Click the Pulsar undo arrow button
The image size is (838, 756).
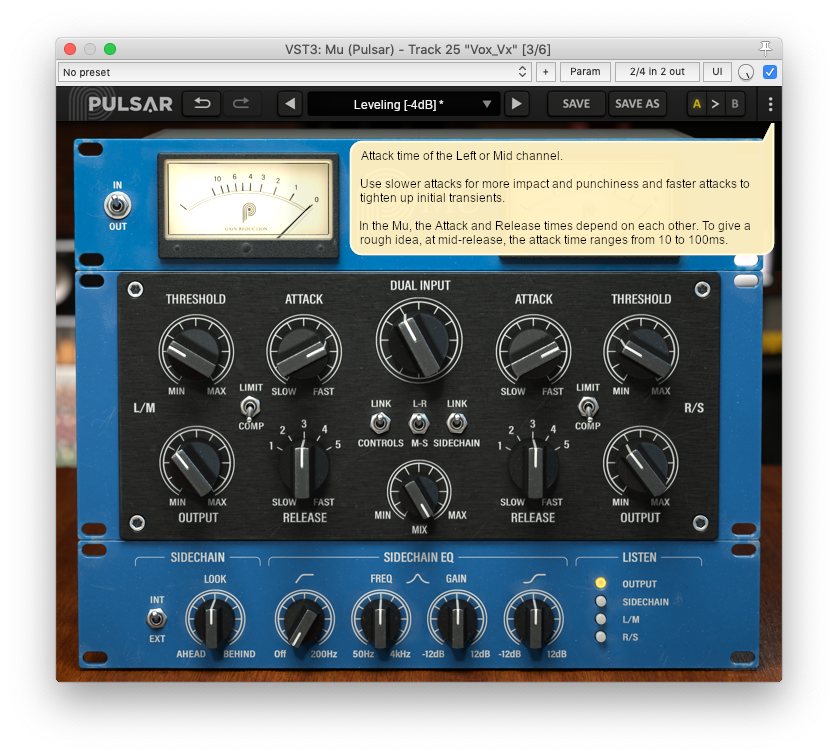pos(201,104)
